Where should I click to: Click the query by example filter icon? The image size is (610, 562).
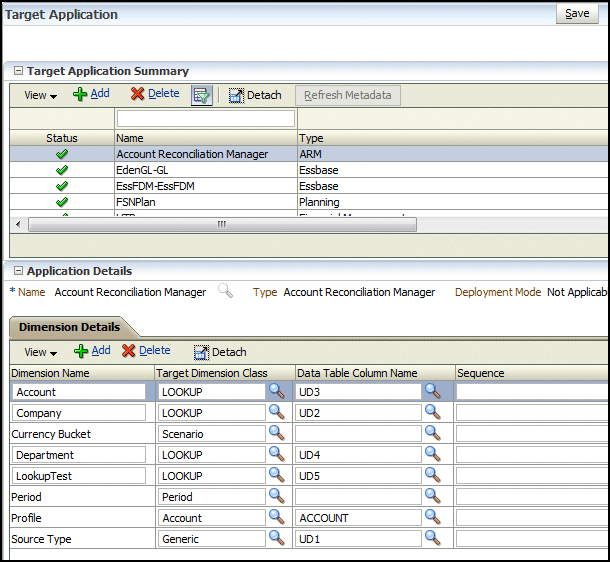click(202, 95)
